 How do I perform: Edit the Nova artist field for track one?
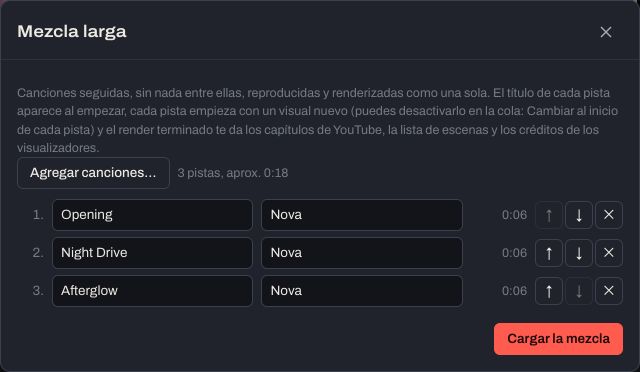pyautogui.click(x=362, y=215)
